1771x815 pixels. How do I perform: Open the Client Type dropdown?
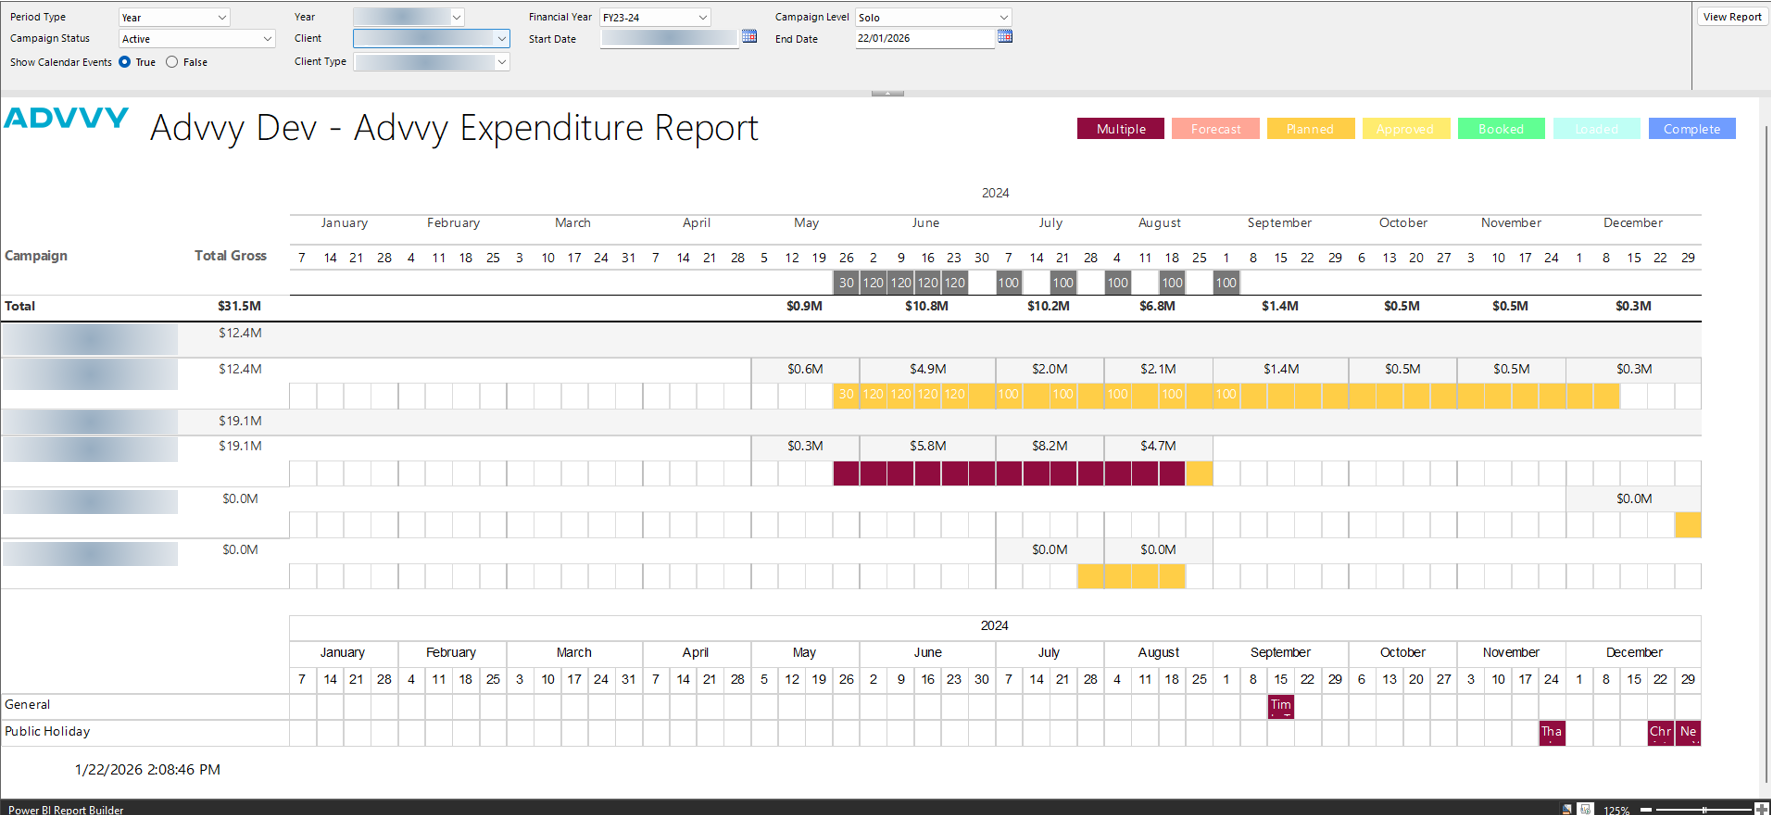point(431,62)
